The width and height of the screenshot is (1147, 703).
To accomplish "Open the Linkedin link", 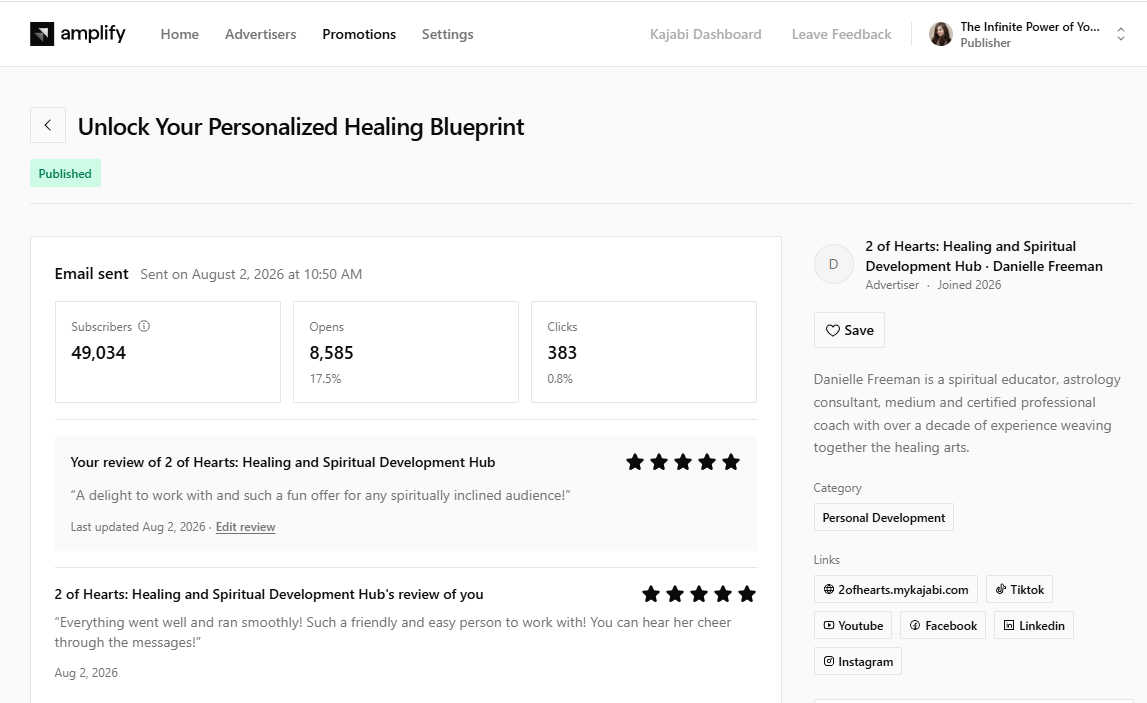I will (1034, 625).
